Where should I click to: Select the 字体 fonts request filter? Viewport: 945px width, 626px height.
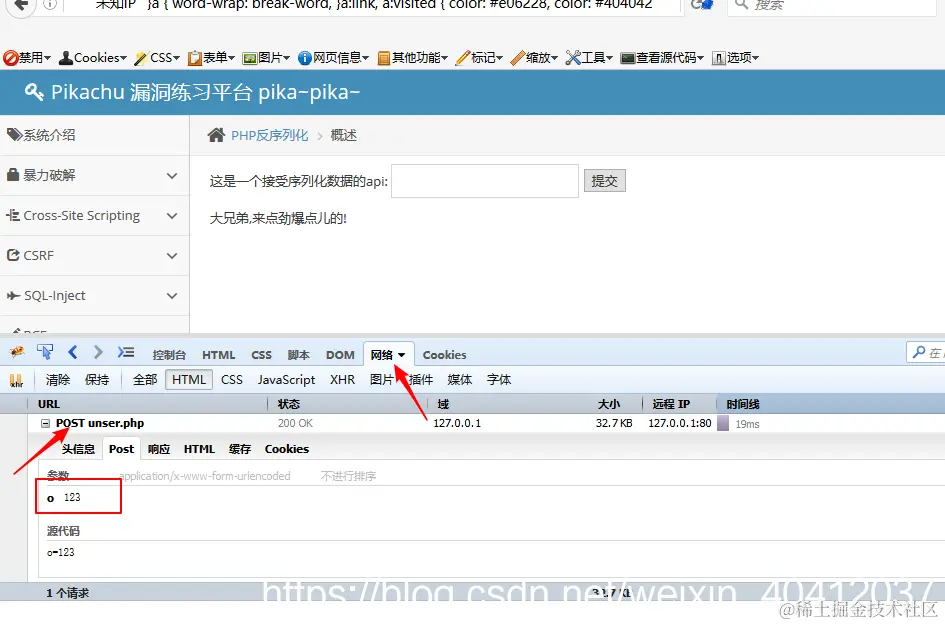click(x=498, y=380)
